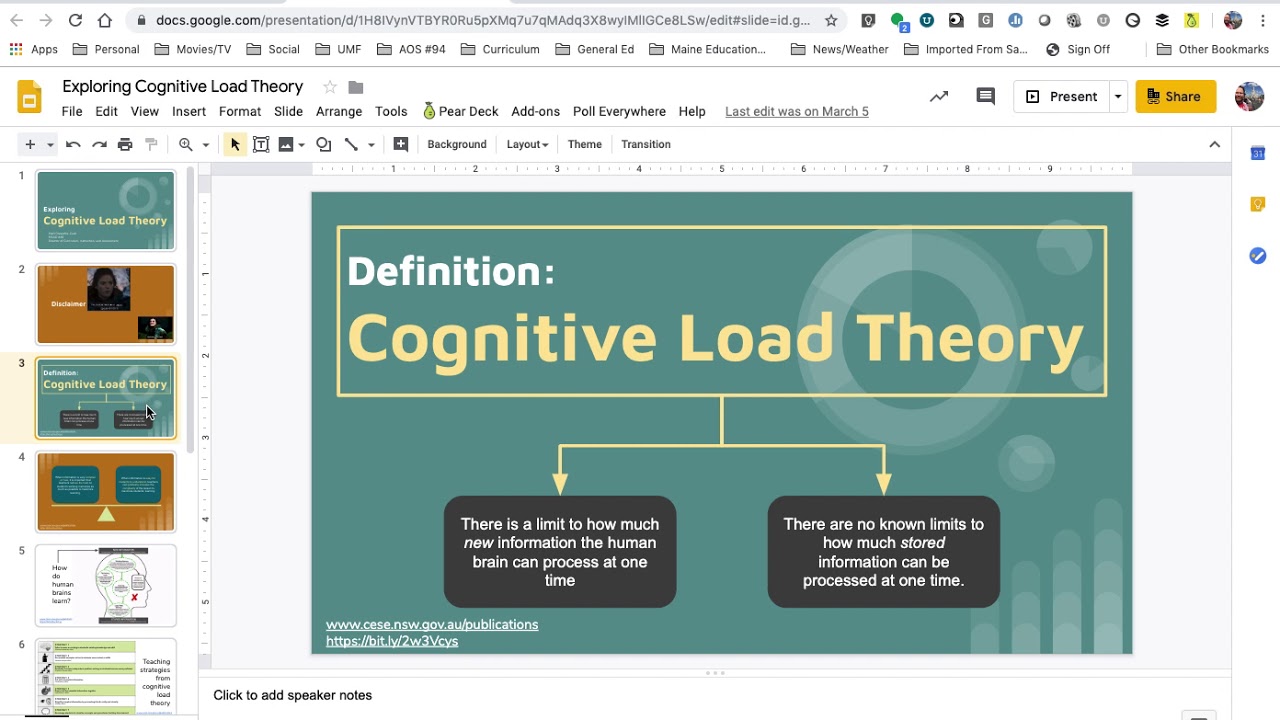Open the Pear Deck menu

point(460,111)
